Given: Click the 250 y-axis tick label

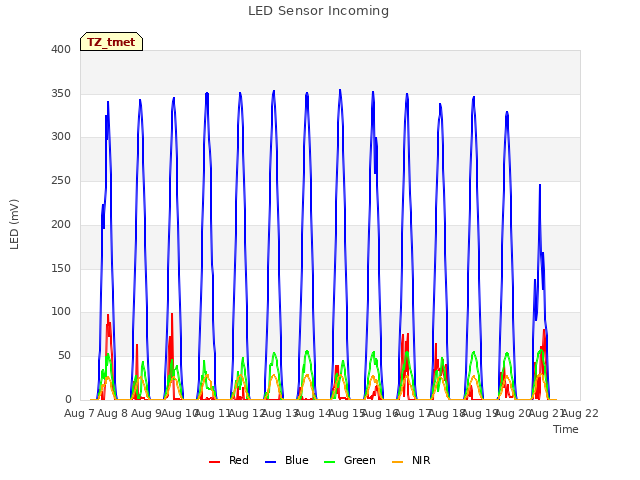Looking at the screenshot, I should coord(61,180).
